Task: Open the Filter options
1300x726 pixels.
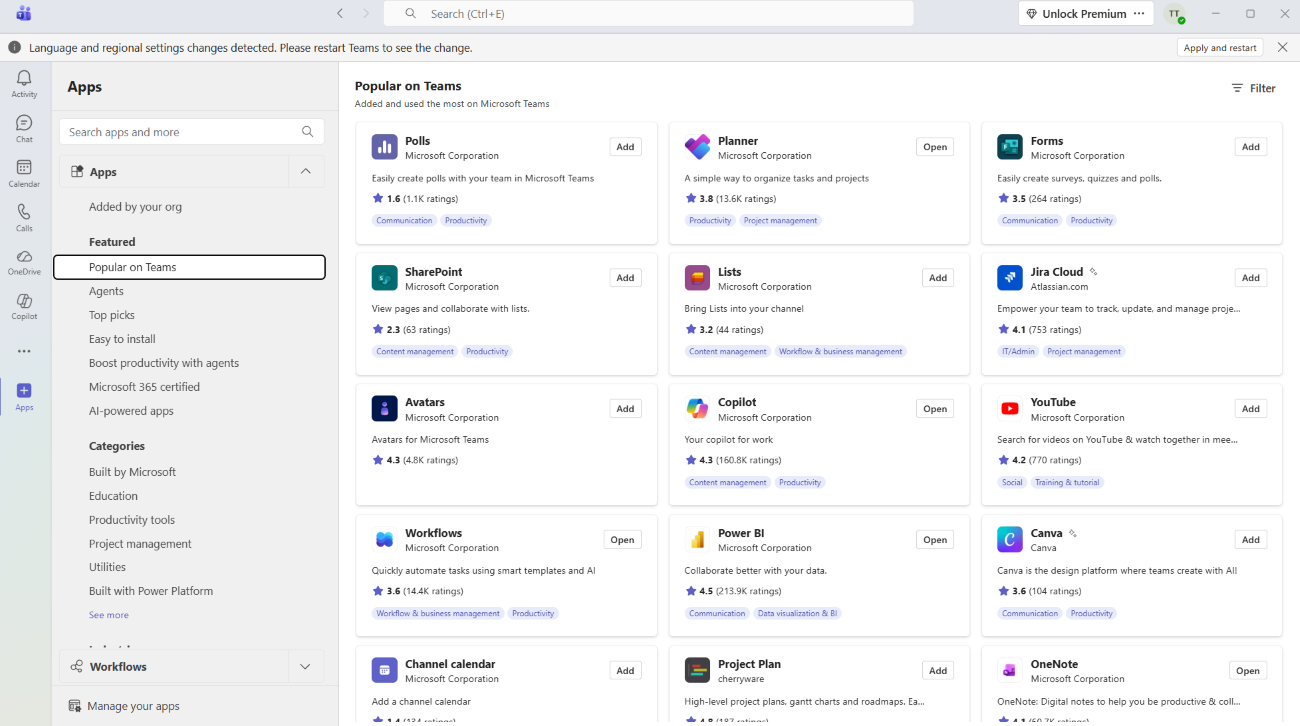Action: pos(1253,88)
